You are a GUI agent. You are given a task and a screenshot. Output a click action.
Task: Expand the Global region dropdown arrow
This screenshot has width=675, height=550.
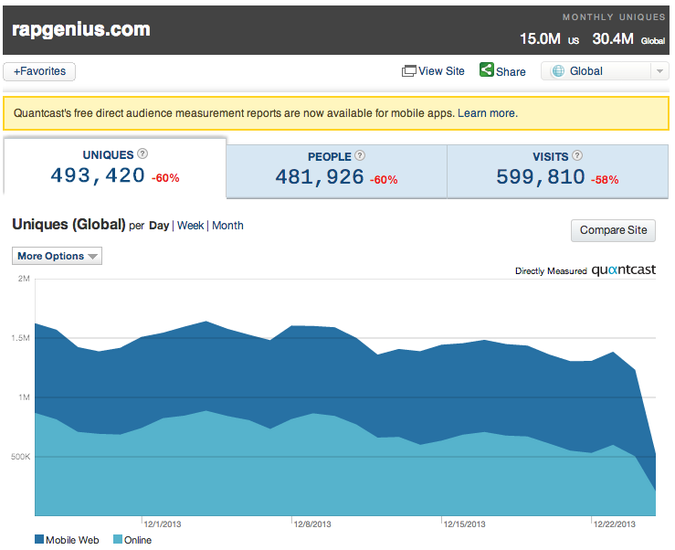click(x=660, y=71)
